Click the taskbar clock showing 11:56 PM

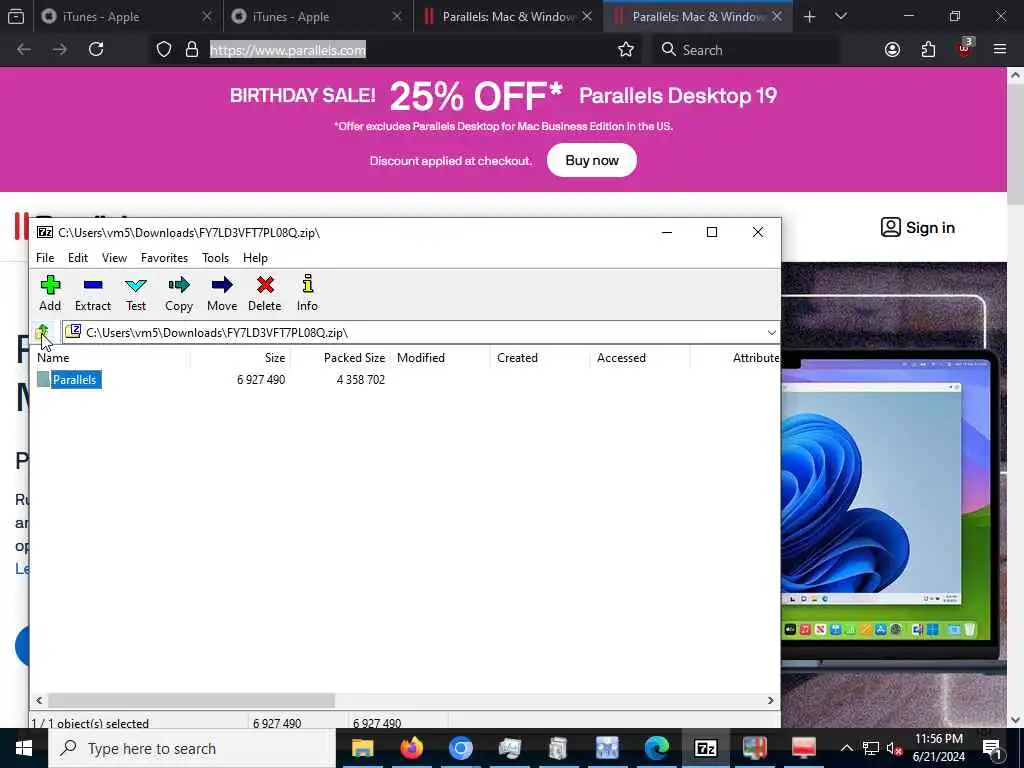(938, 748)
